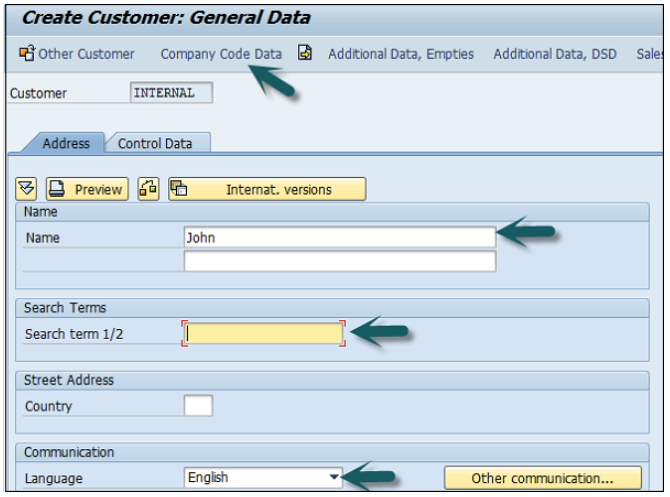Click the Internat. versions button label
670x497 pixels.
click(279, 189)
